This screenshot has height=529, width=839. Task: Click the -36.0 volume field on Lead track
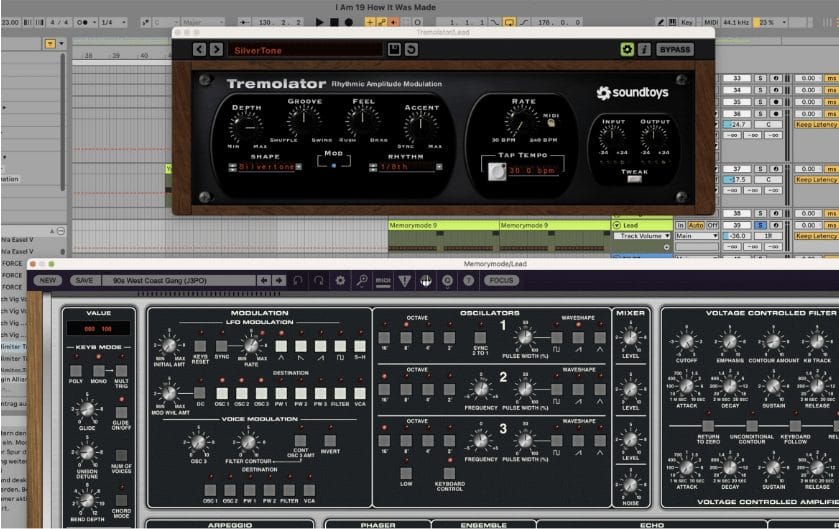pyautogui.click(x=738, y=236)
